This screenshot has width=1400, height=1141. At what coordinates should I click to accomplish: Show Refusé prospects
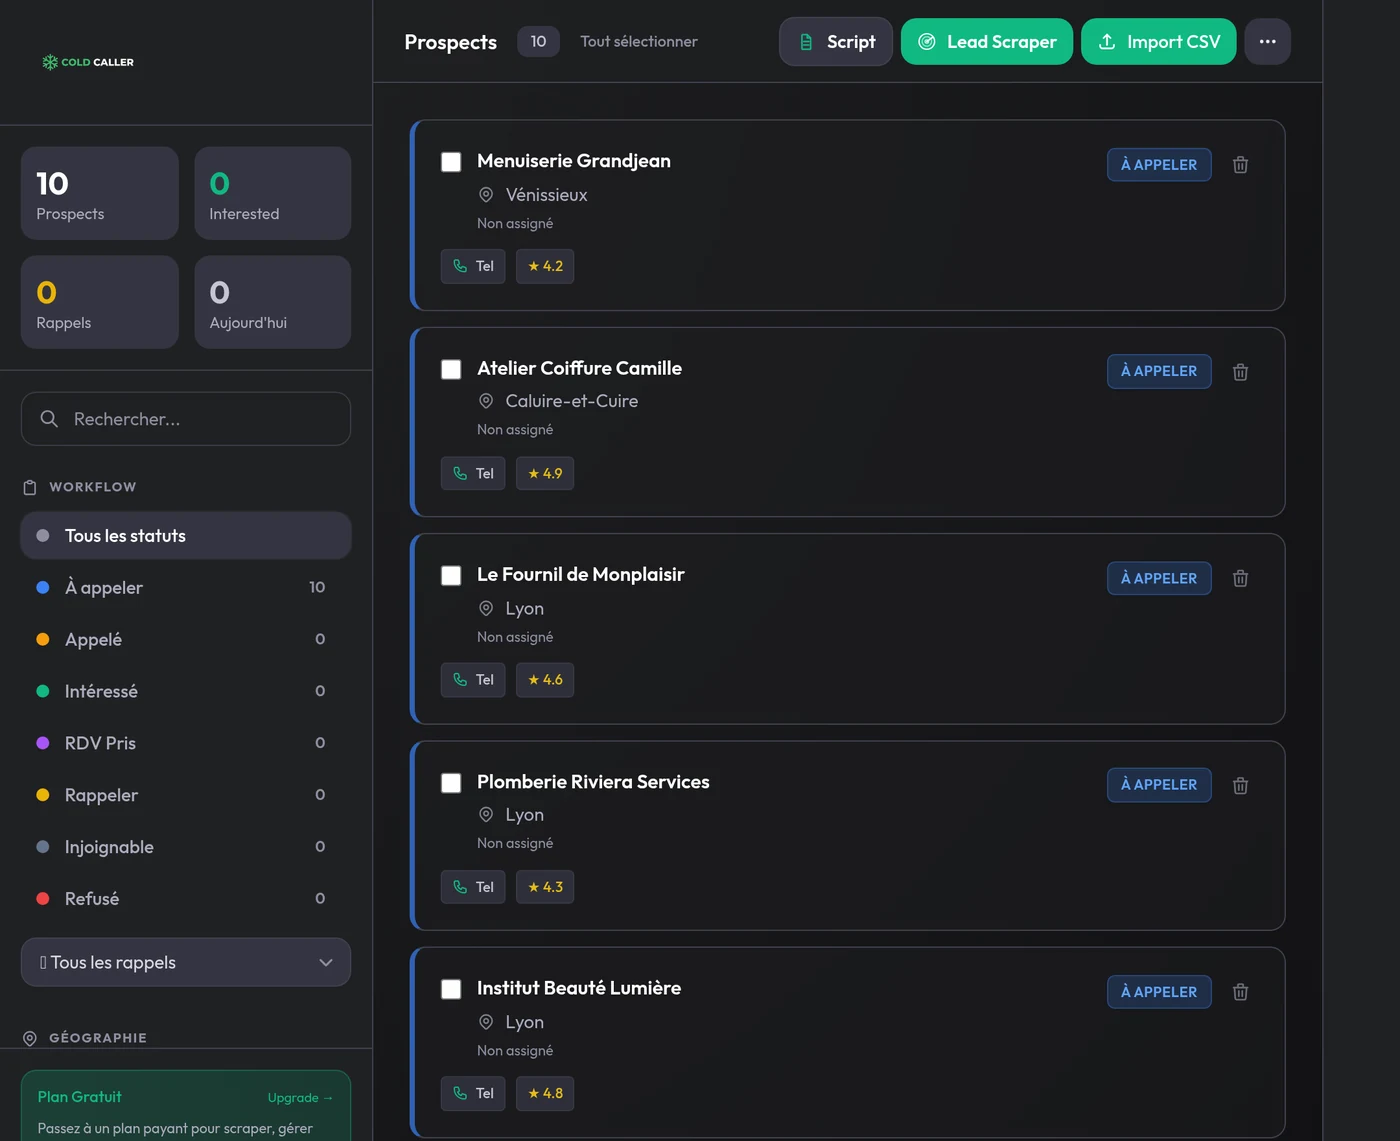(186, 899)
